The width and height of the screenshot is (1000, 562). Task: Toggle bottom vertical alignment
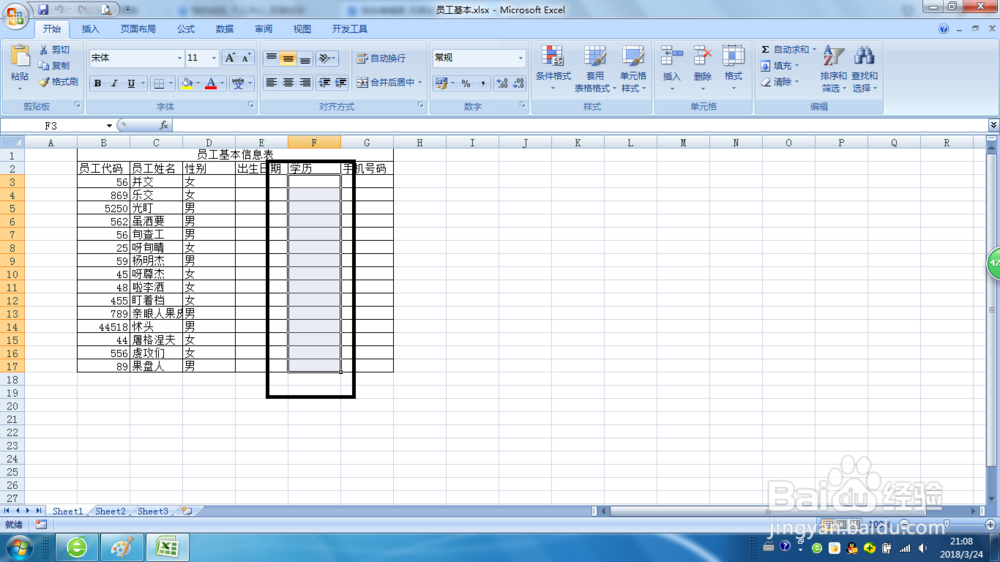pyautogui.click(x=305, y=58)
